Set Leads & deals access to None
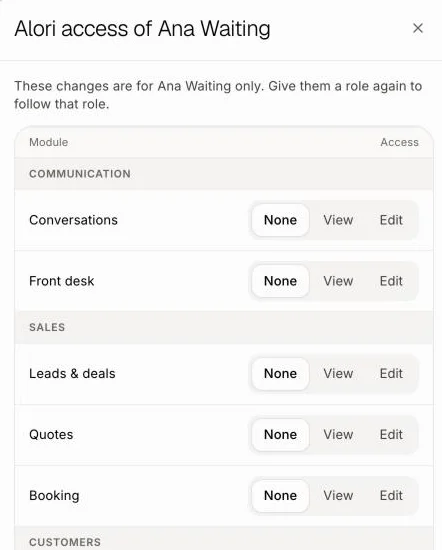This screenshot has height=550, width=442. (280, 374)
